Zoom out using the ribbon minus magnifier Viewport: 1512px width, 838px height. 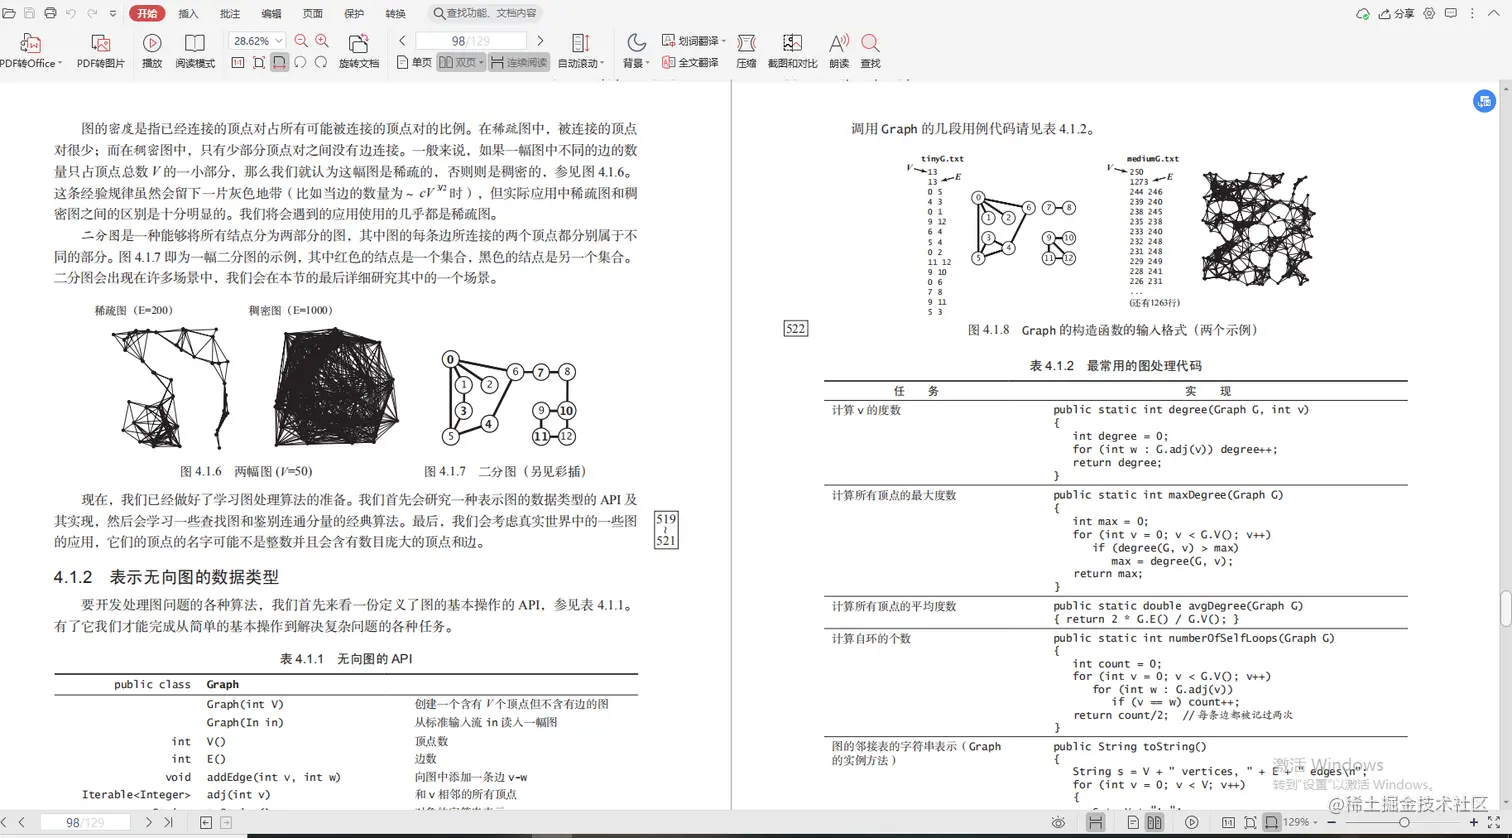click(301, 41)
